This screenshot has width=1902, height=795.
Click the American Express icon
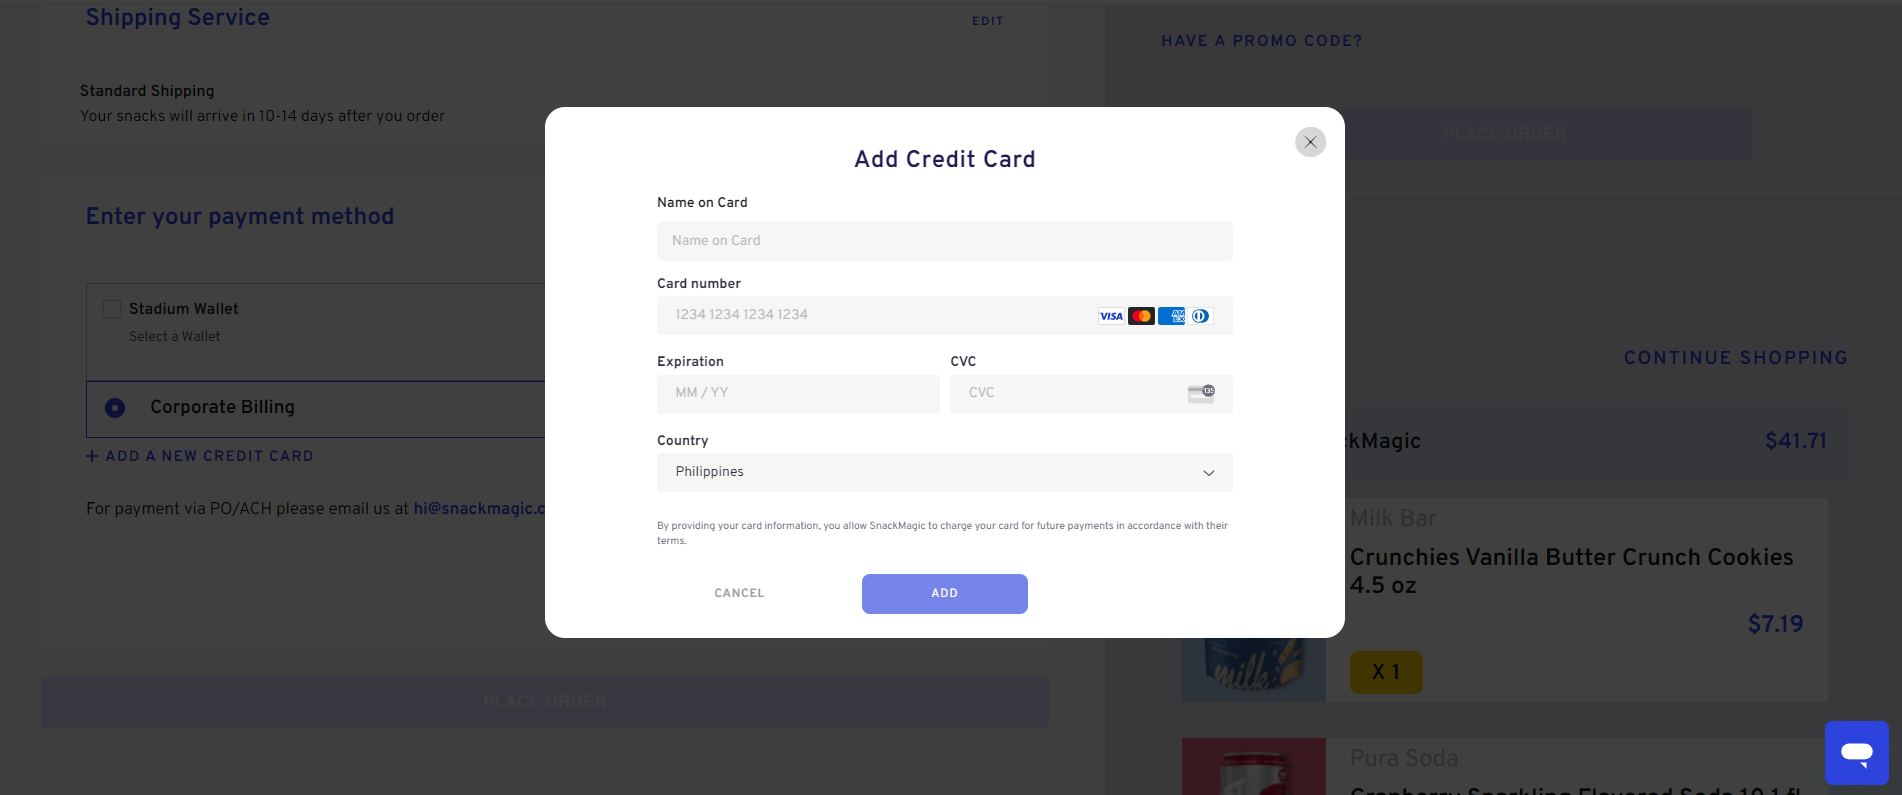[x=1171, y=316]
